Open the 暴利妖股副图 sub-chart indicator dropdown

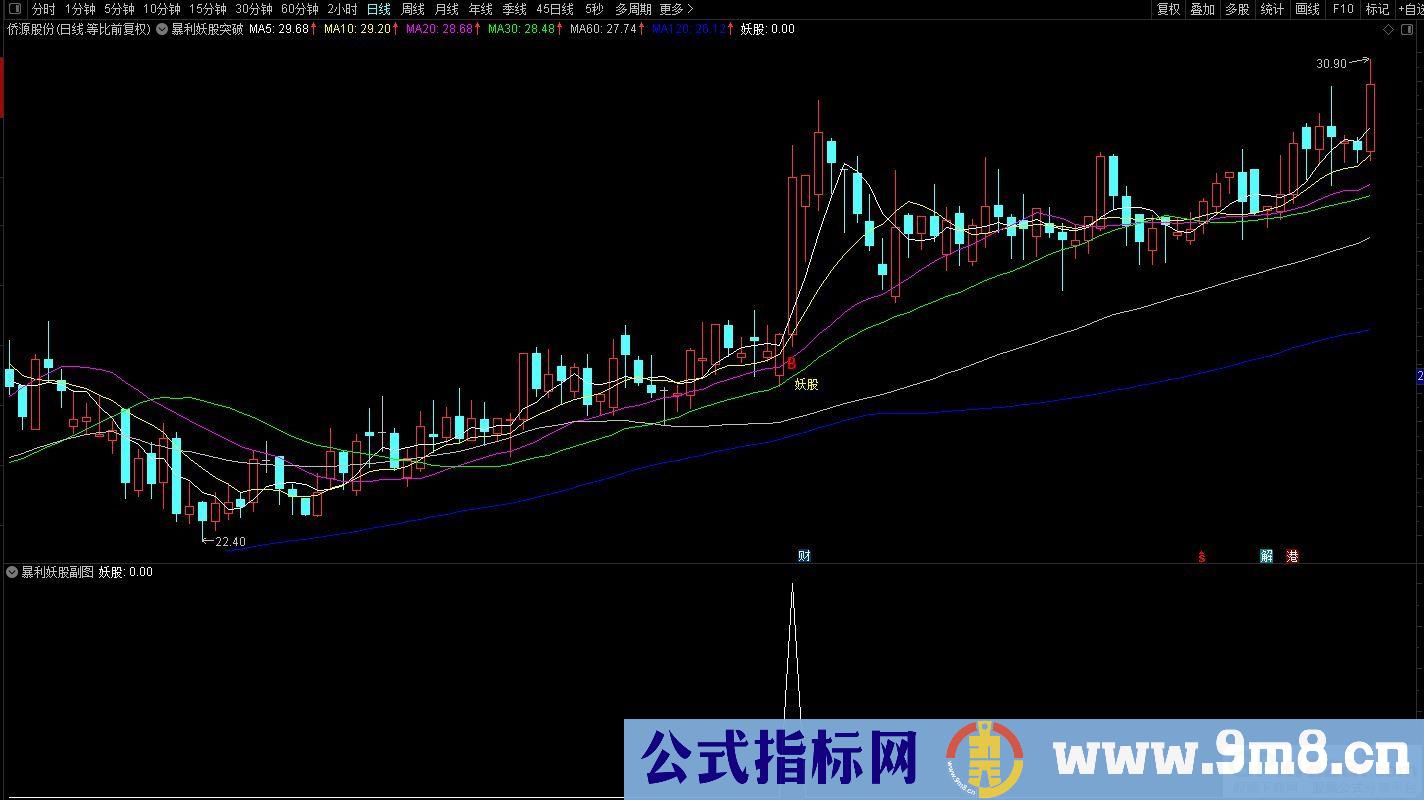(x=12, y=572)
